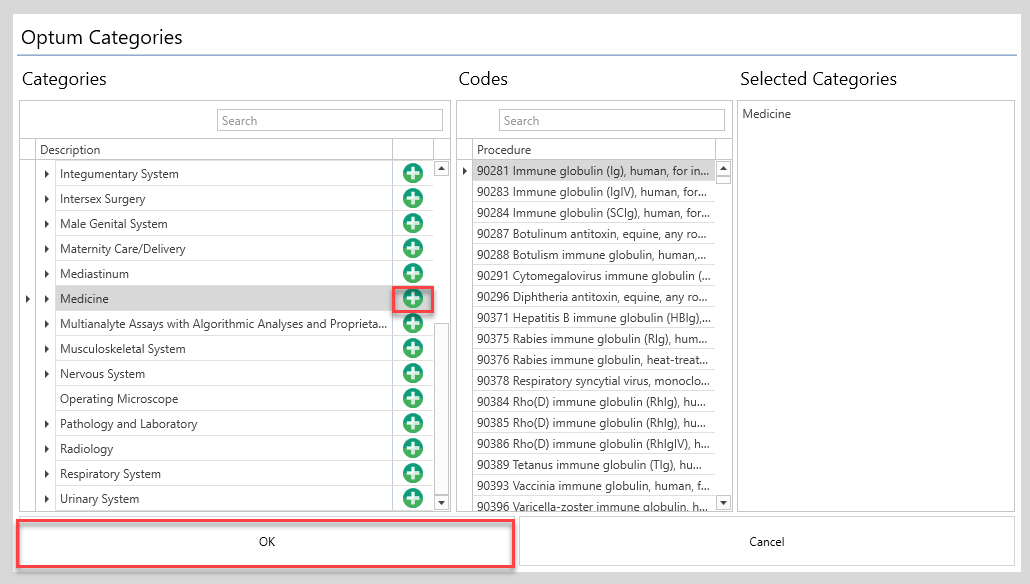The width and height of the screenshot is (1030, 584).
Task: Click the Cancel button
Action: [x=767, y=542]
